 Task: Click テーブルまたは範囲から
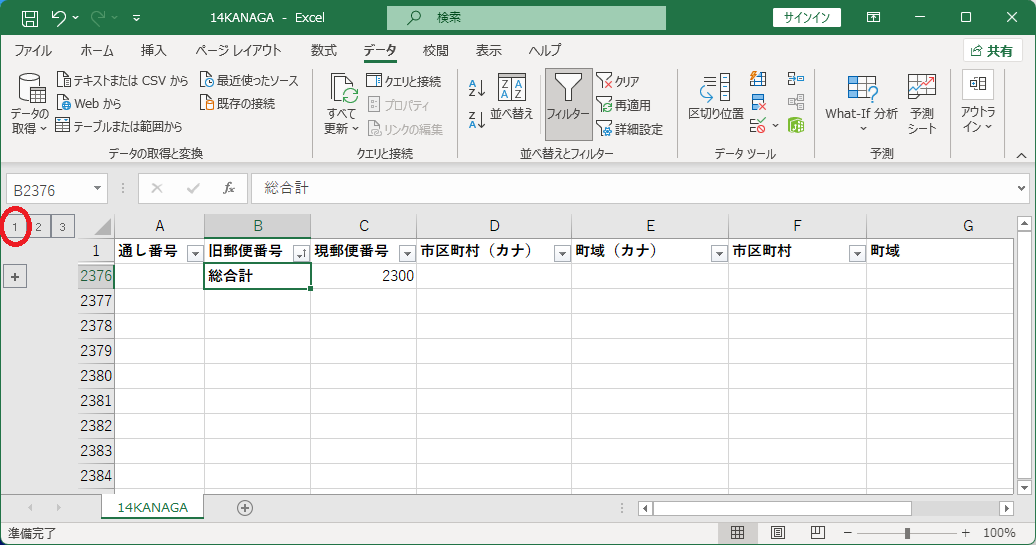pyautogui.click(x=119, y=126)
